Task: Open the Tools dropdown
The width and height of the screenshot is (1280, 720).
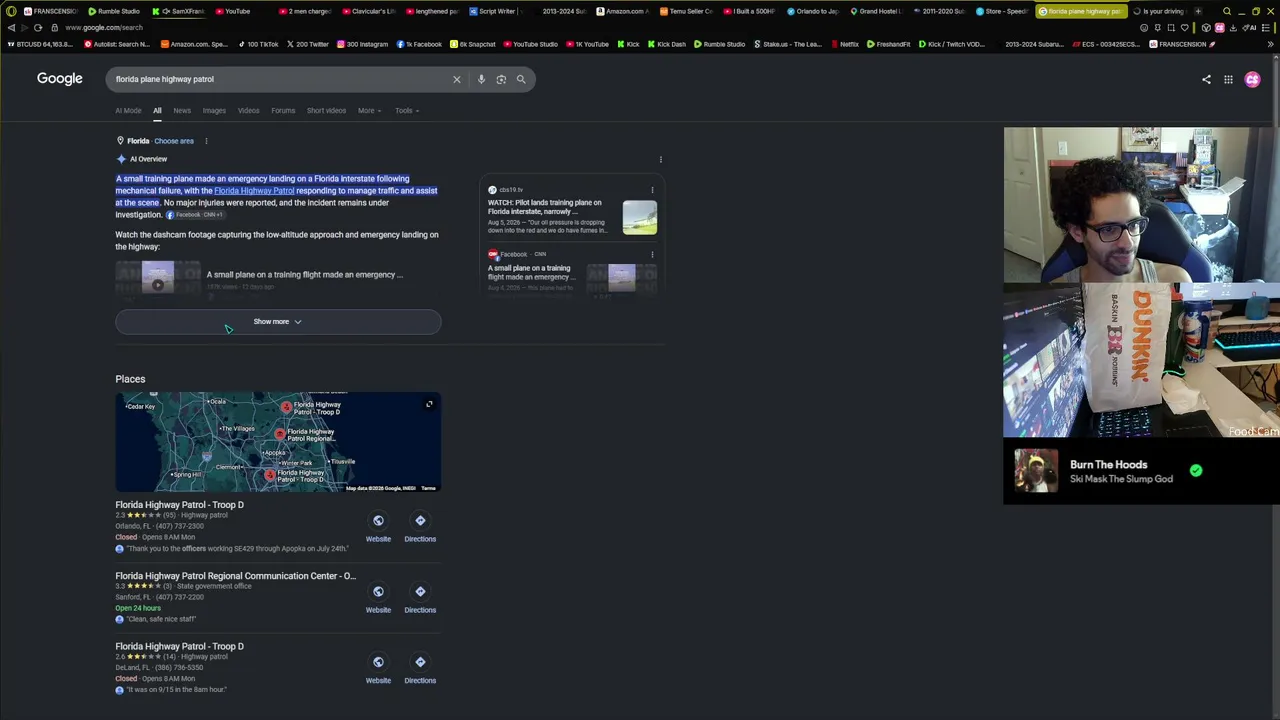Action: 406,111
